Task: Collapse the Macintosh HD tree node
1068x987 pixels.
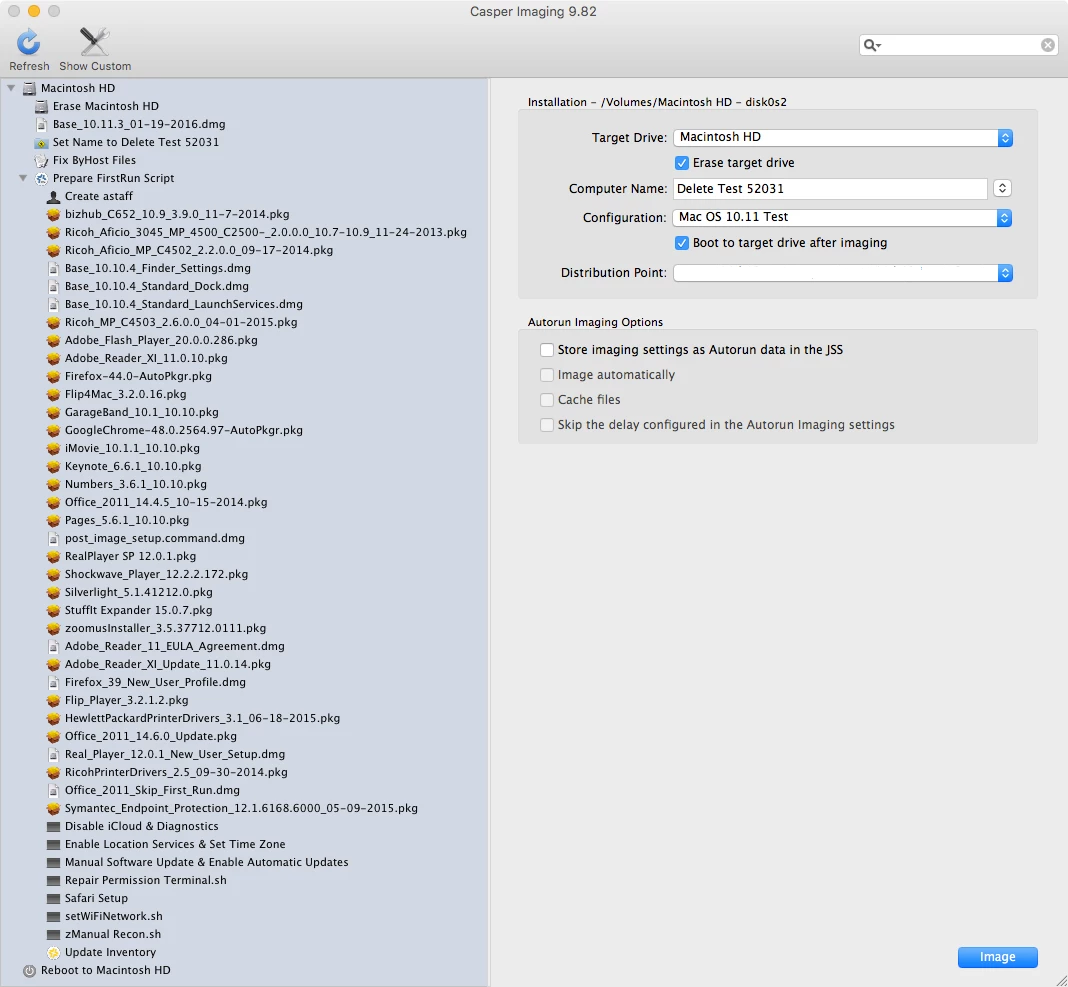Action: coord(11,88)
